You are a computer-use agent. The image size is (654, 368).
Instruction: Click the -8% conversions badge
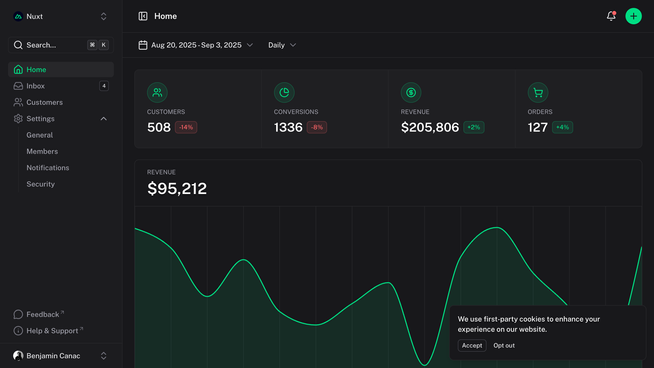(x=317, y=127)
